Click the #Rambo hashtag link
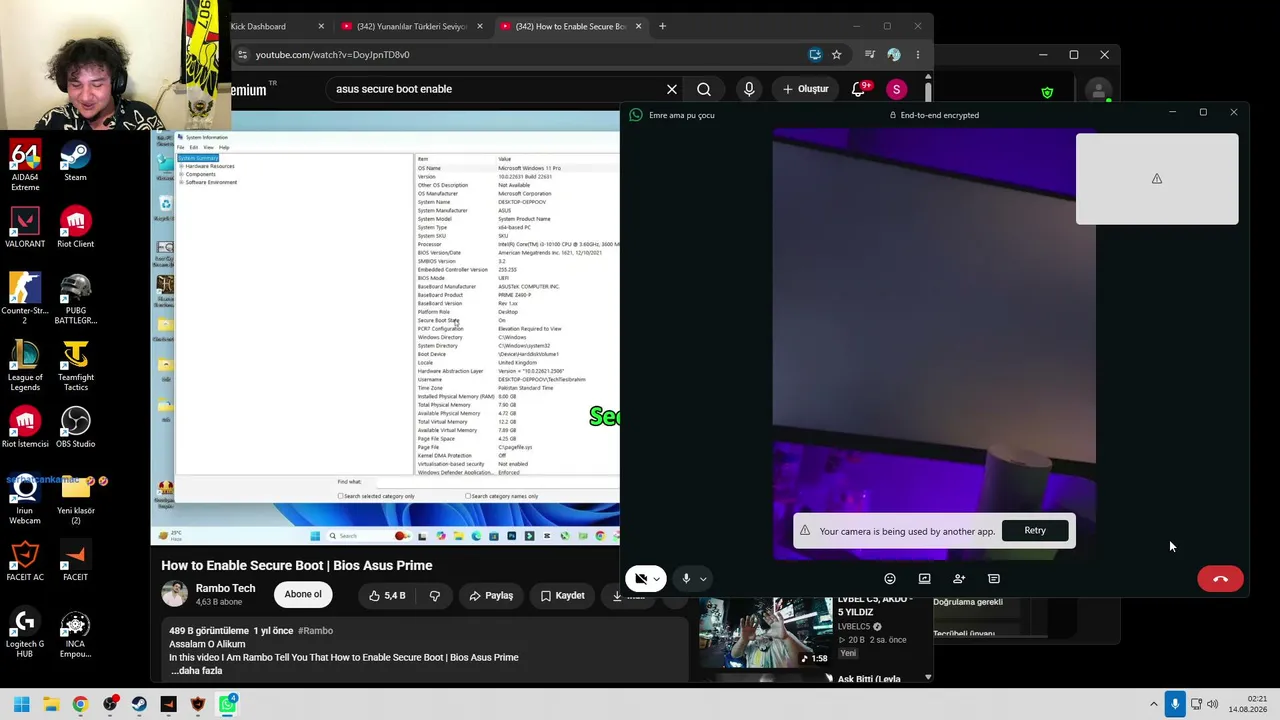1280x720 pixels. tap(315, 631)
